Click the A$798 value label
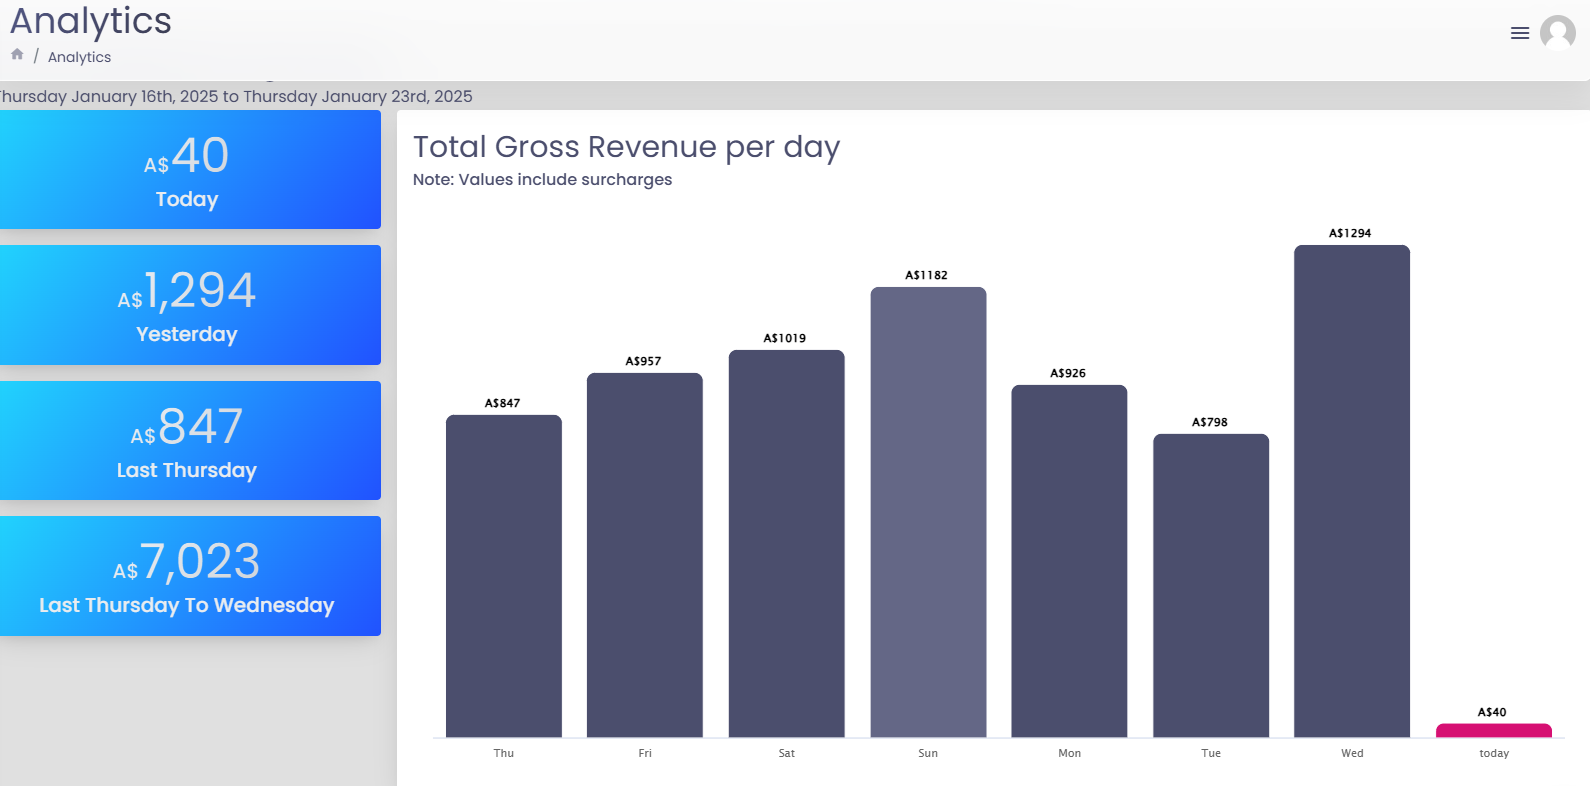This screenshot has height=786, width=1590. coord(1210,422)
